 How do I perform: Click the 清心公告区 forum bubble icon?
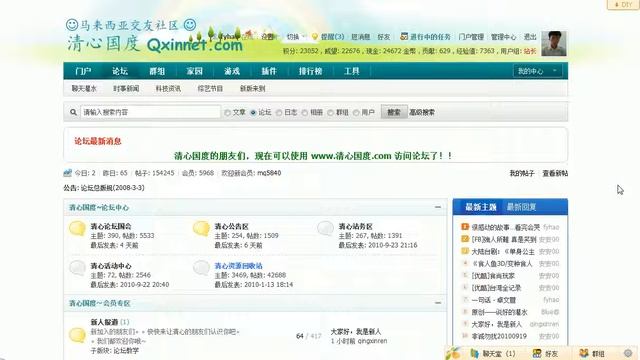tap(201, 229)
